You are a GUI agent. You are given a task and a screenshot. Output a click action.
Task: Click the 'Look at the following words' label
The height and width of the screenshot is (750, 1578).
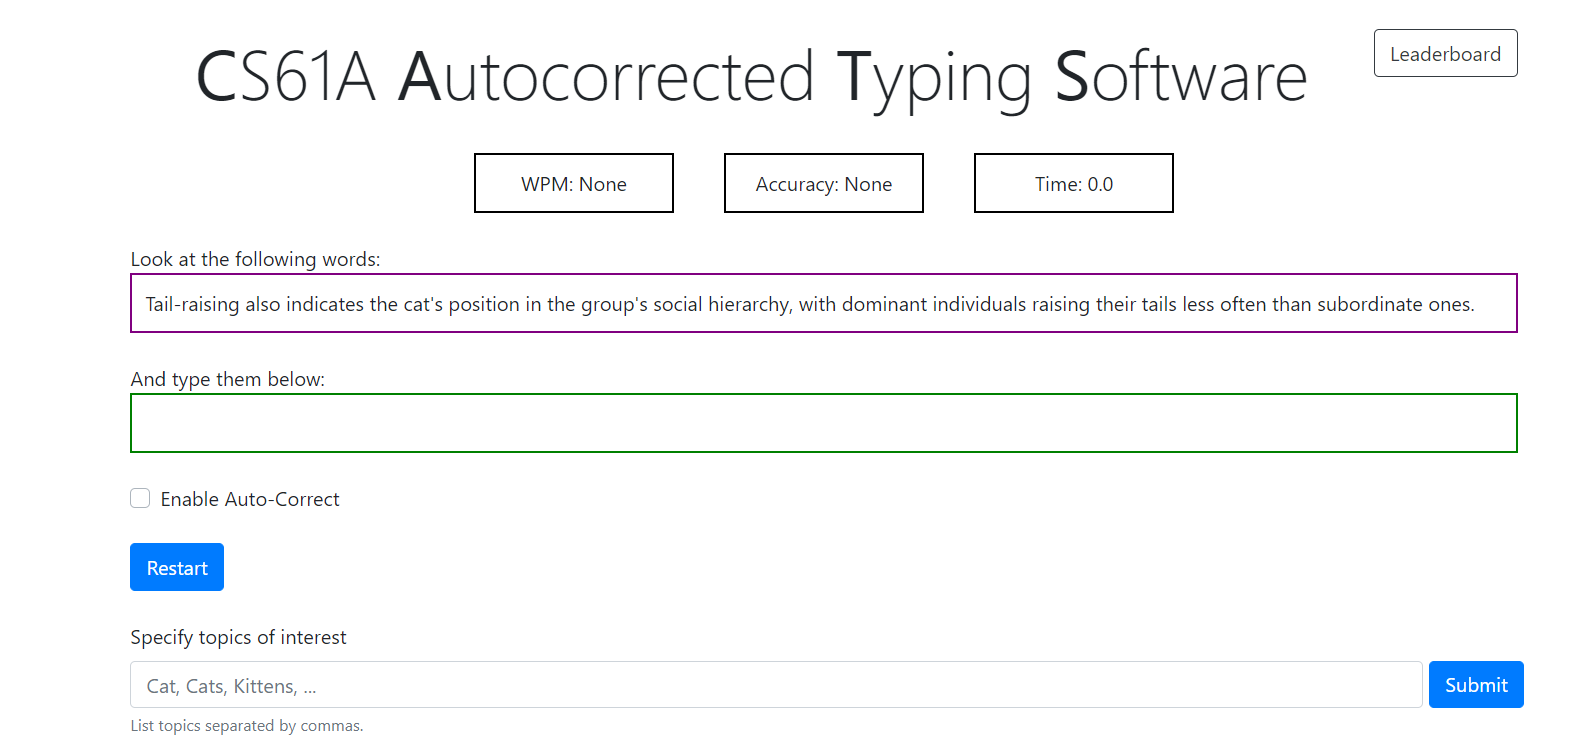pos(255,259)
